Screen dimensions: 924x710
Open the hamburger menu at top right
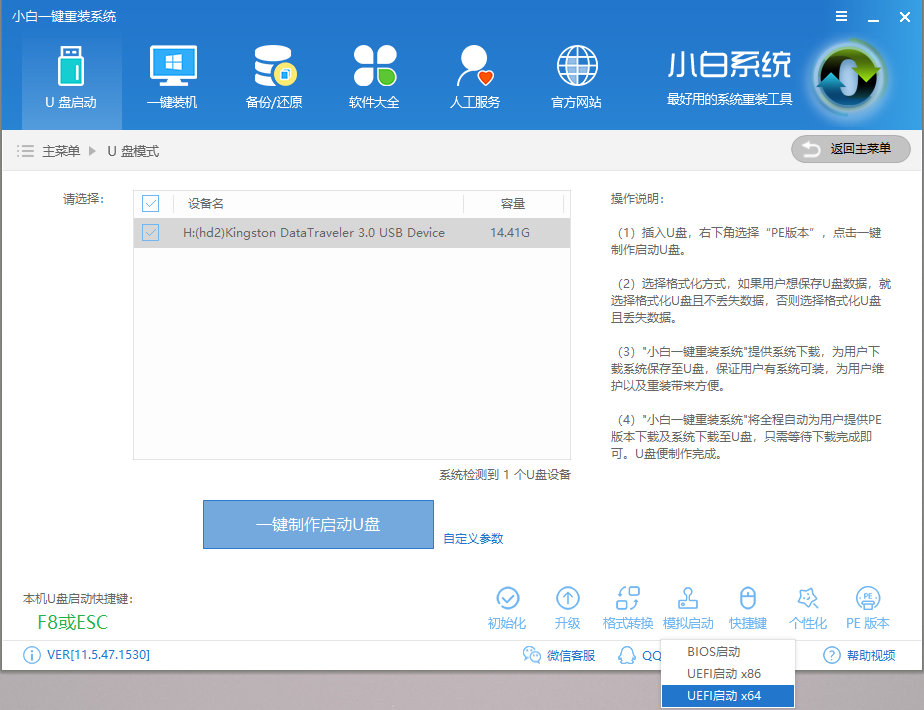[x=841, y=15]
